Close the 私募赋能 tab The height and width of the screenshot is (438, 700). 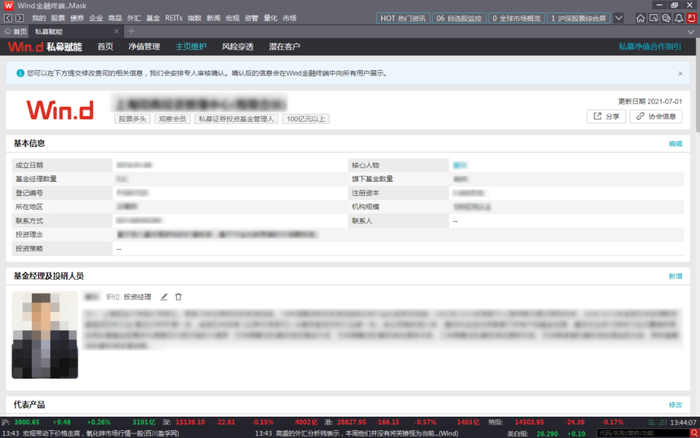point(117,31)
